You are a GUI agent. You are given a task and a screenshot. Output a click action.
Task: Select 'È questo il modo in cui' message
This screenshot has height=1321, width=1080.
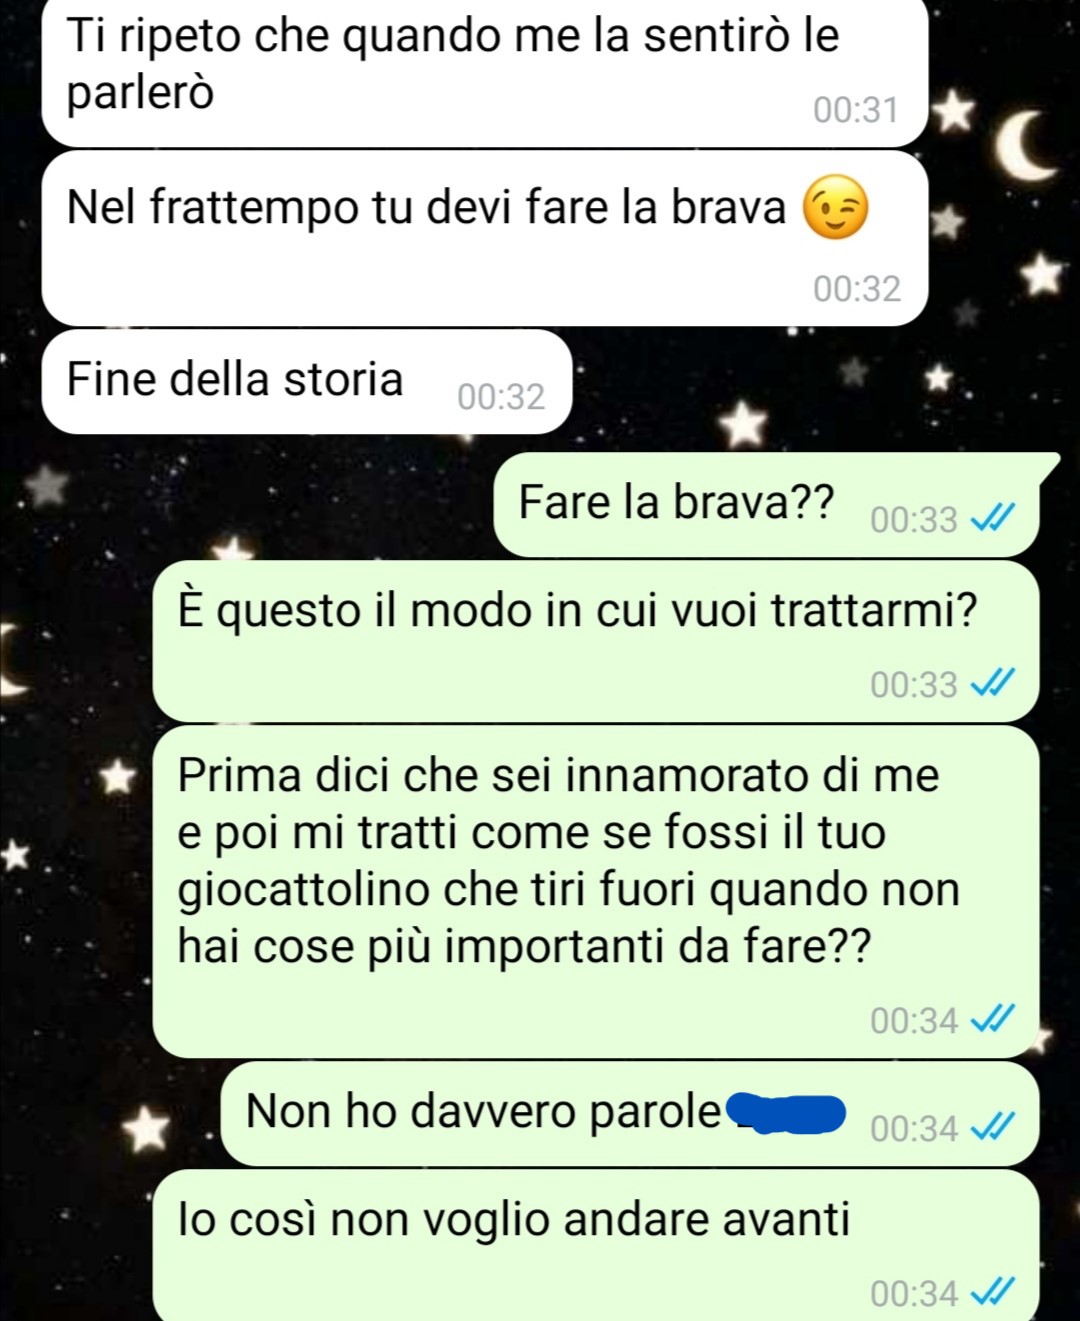596,641
